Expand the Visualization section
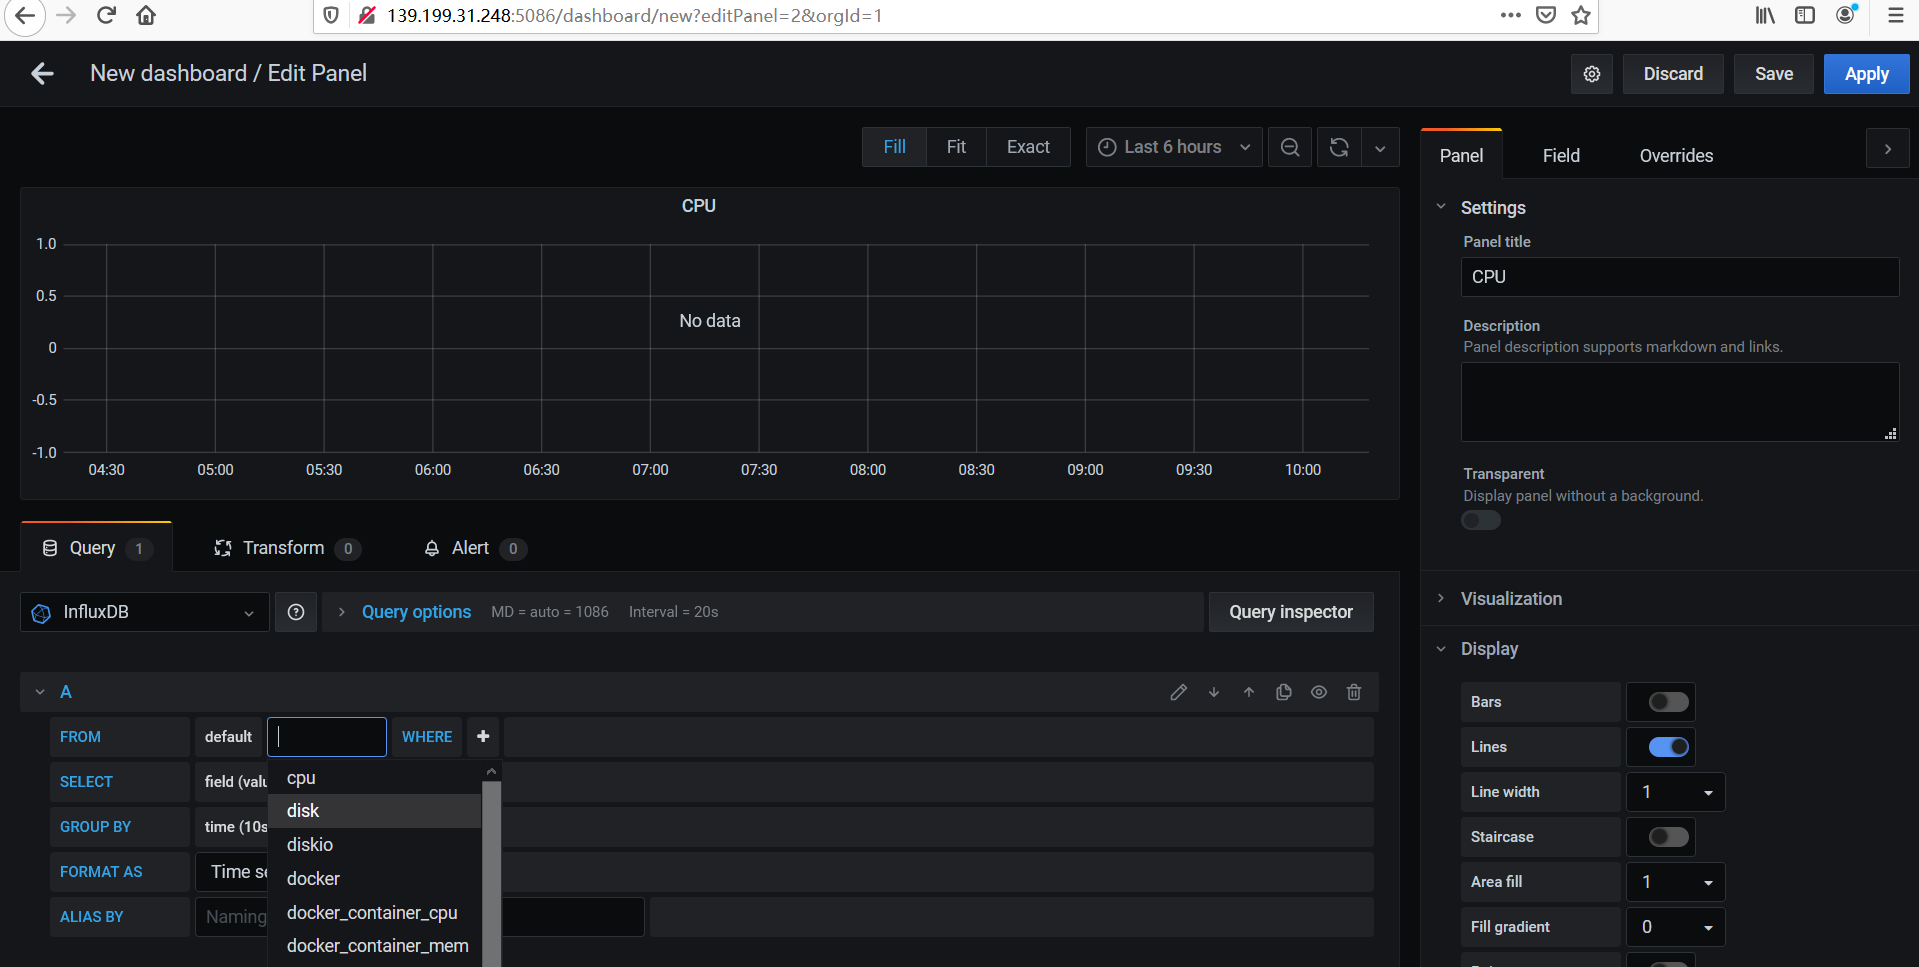 pos(1510,598)
